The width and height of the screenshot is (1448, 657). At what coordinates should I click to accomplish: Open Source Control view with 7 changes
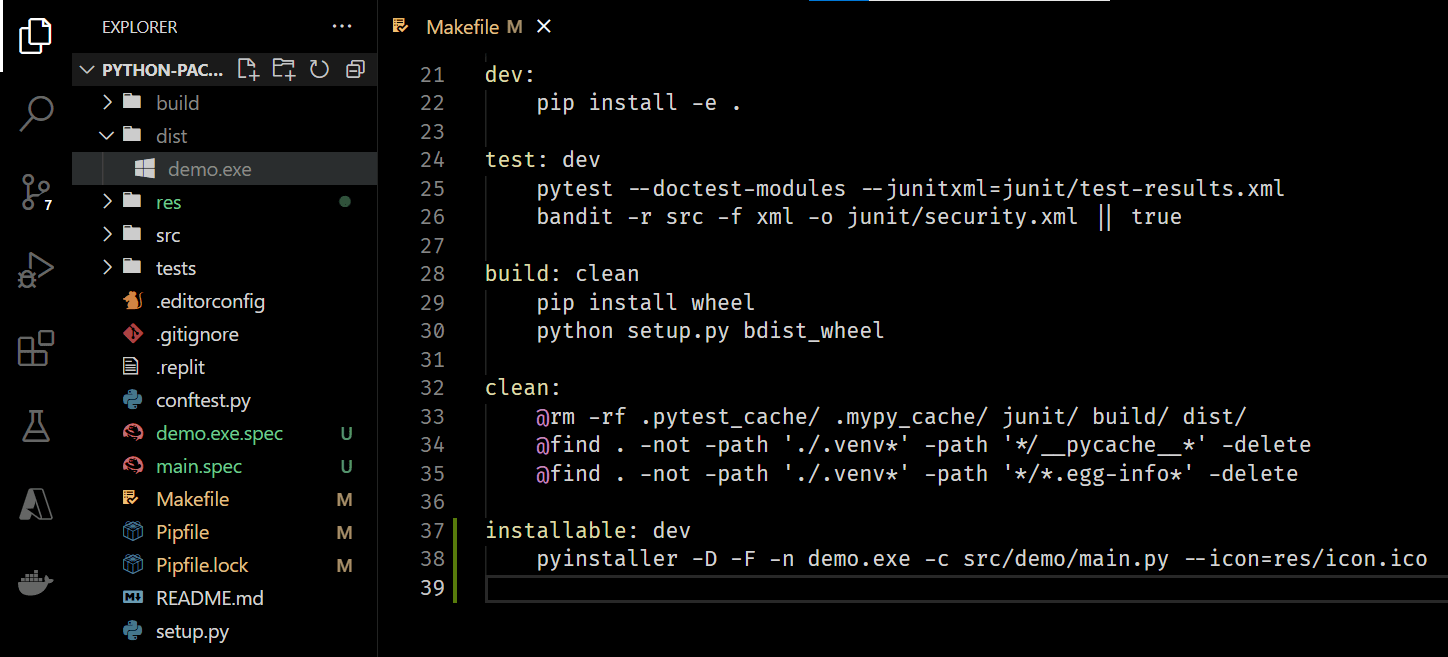[36, 192]
